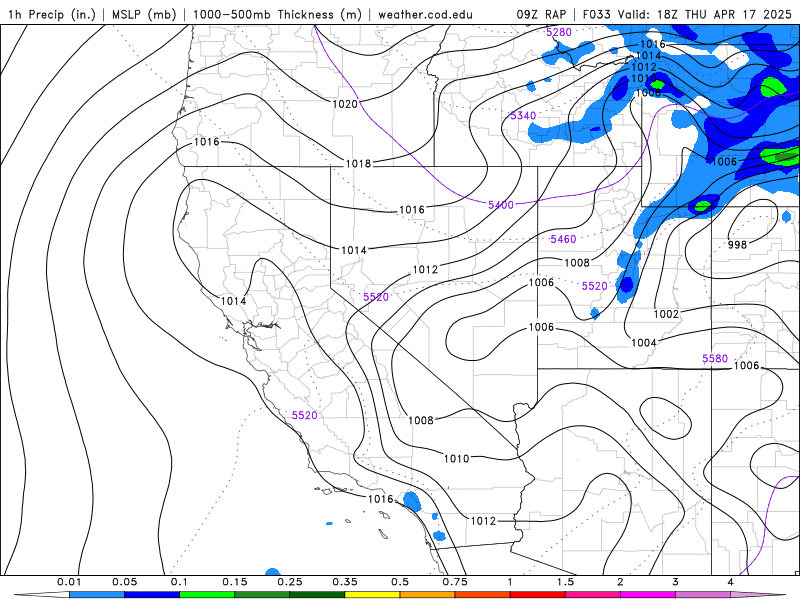Click the 0.05 legend value

[x=124, y=582]
